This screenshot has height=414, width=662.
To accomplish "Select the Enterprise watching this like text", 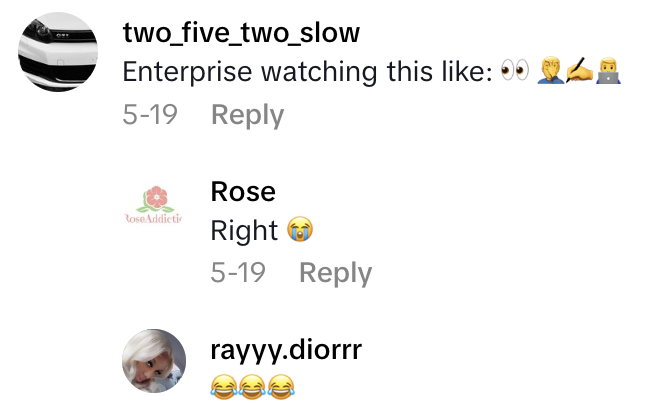I will click(x=308, y=71).
